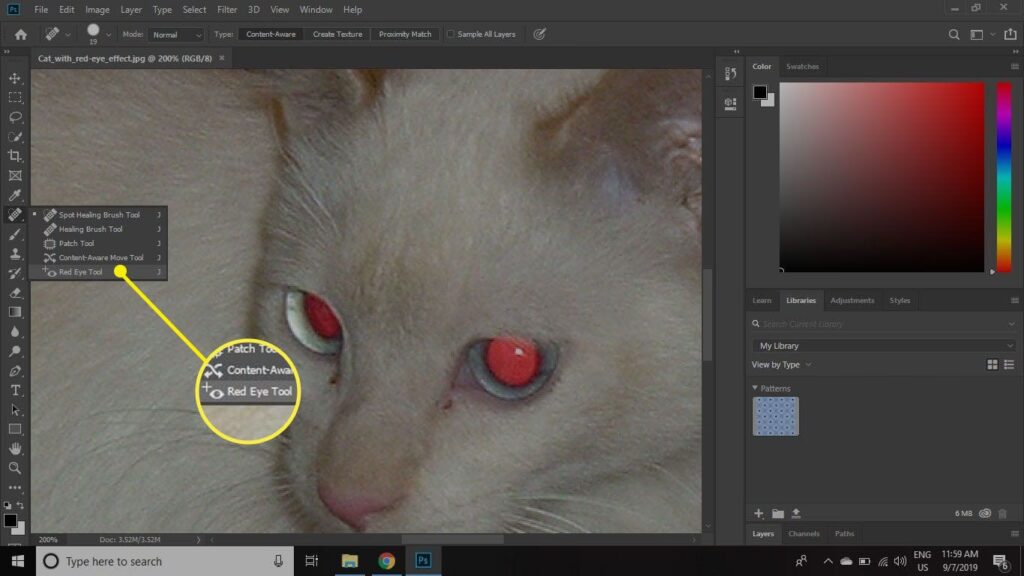The image size is (1024, 576).
Task: Pick the Crop tool
Action: (x=15, y=156)
